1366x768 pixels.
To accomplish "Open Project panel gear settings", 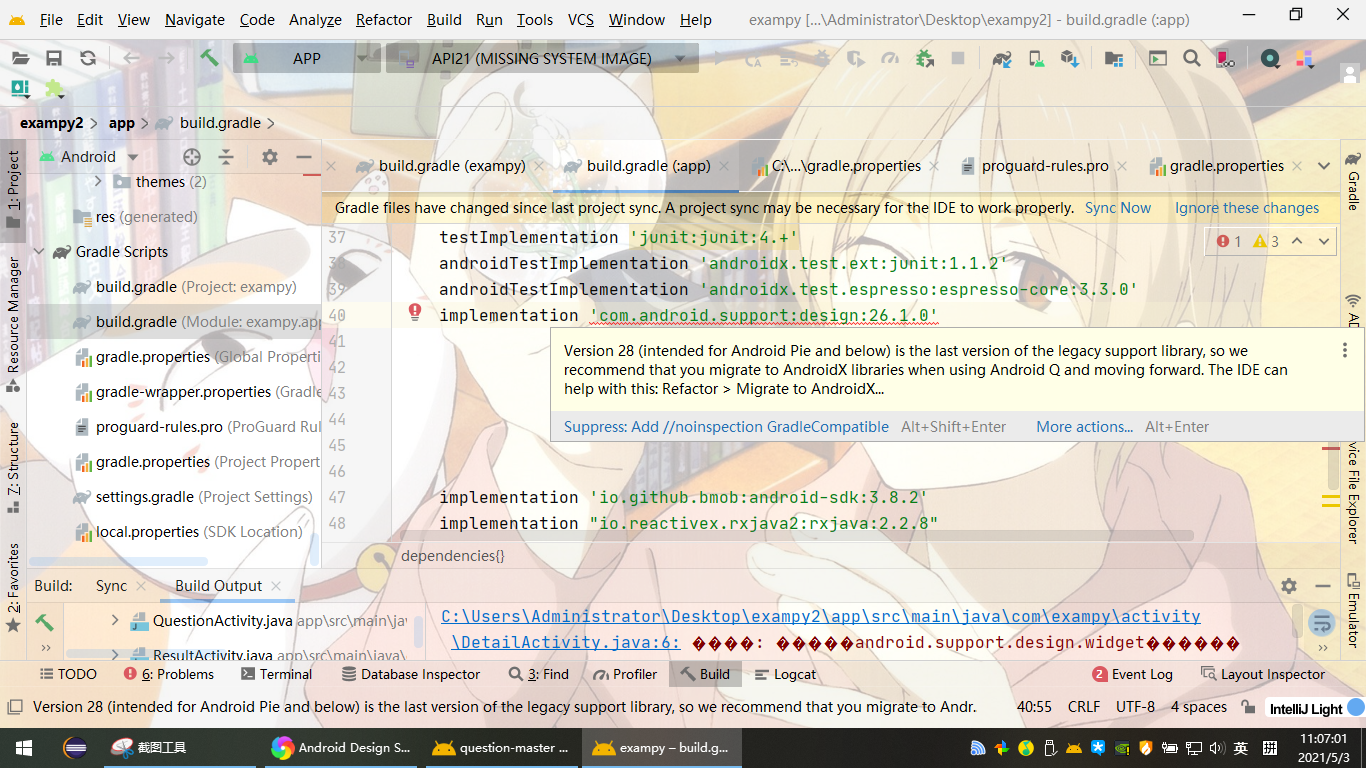I will click(269, 157).
